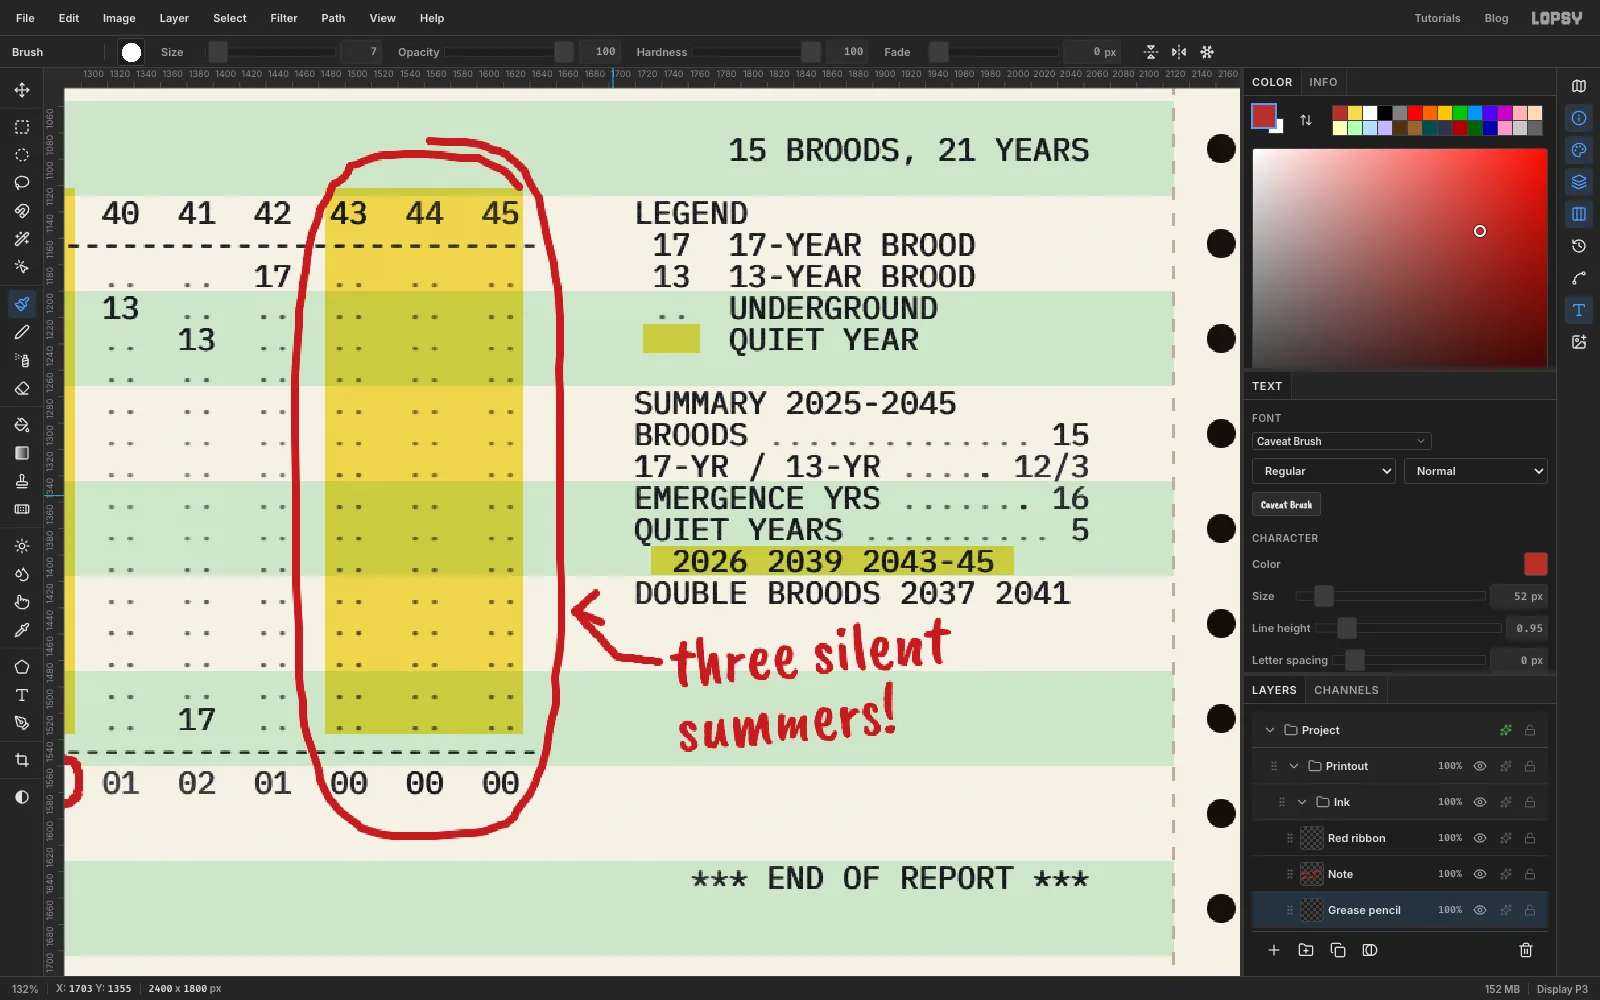This screenshot has width=1600, height=1000.
Task: Click the character Color red swatch
Action: [x=1535, y=564]
